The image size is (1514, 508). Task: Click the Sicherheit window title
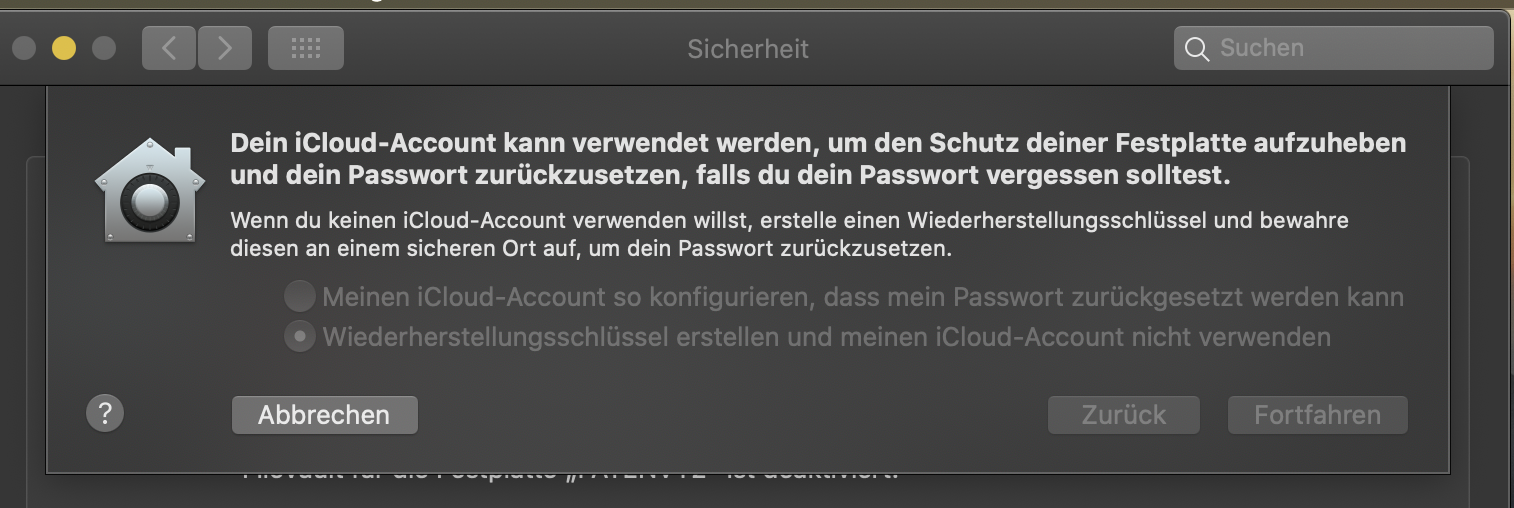tap(748, 49)
